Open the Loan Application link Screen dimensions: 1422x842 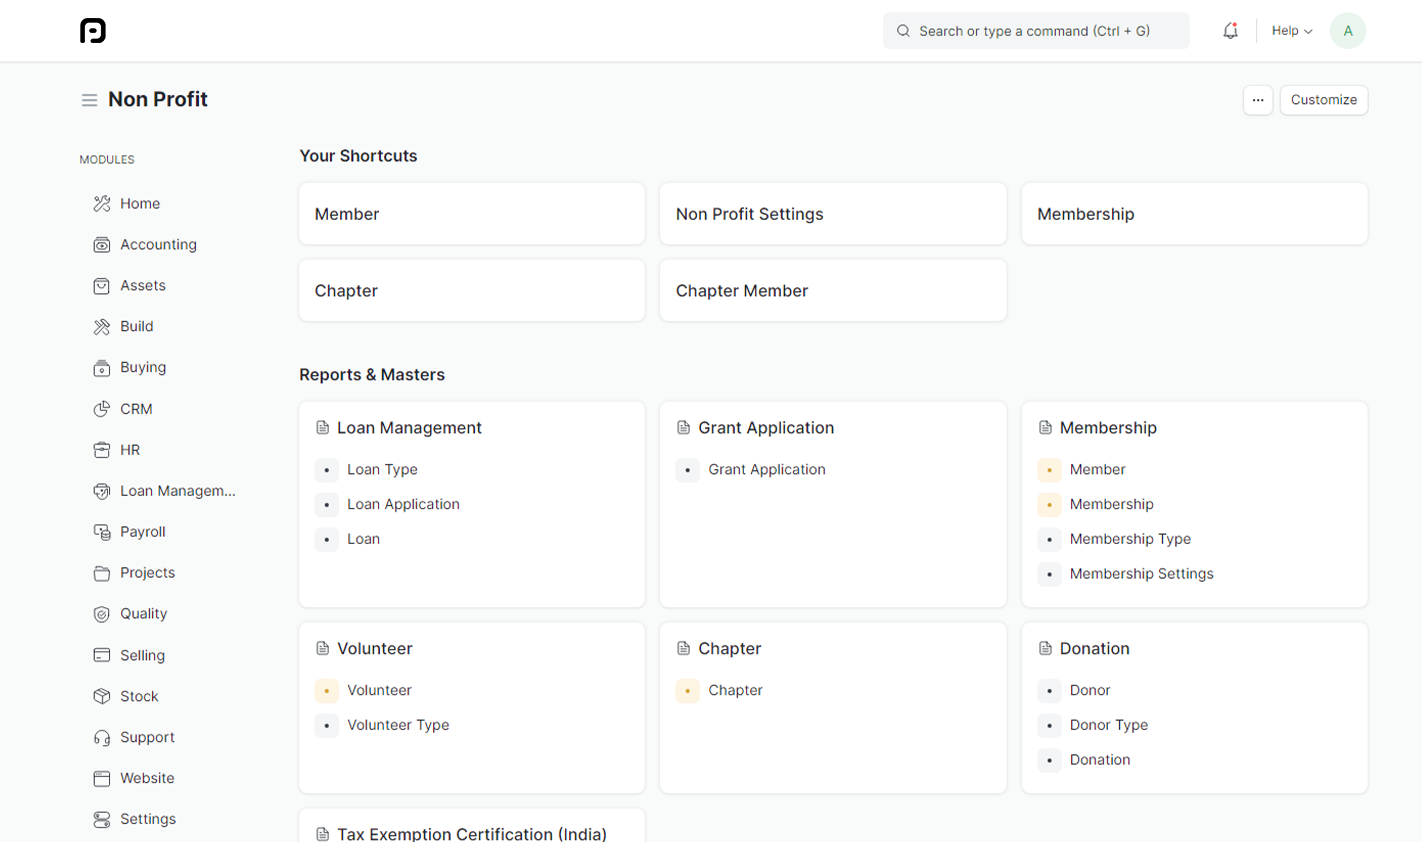(403, 504)
